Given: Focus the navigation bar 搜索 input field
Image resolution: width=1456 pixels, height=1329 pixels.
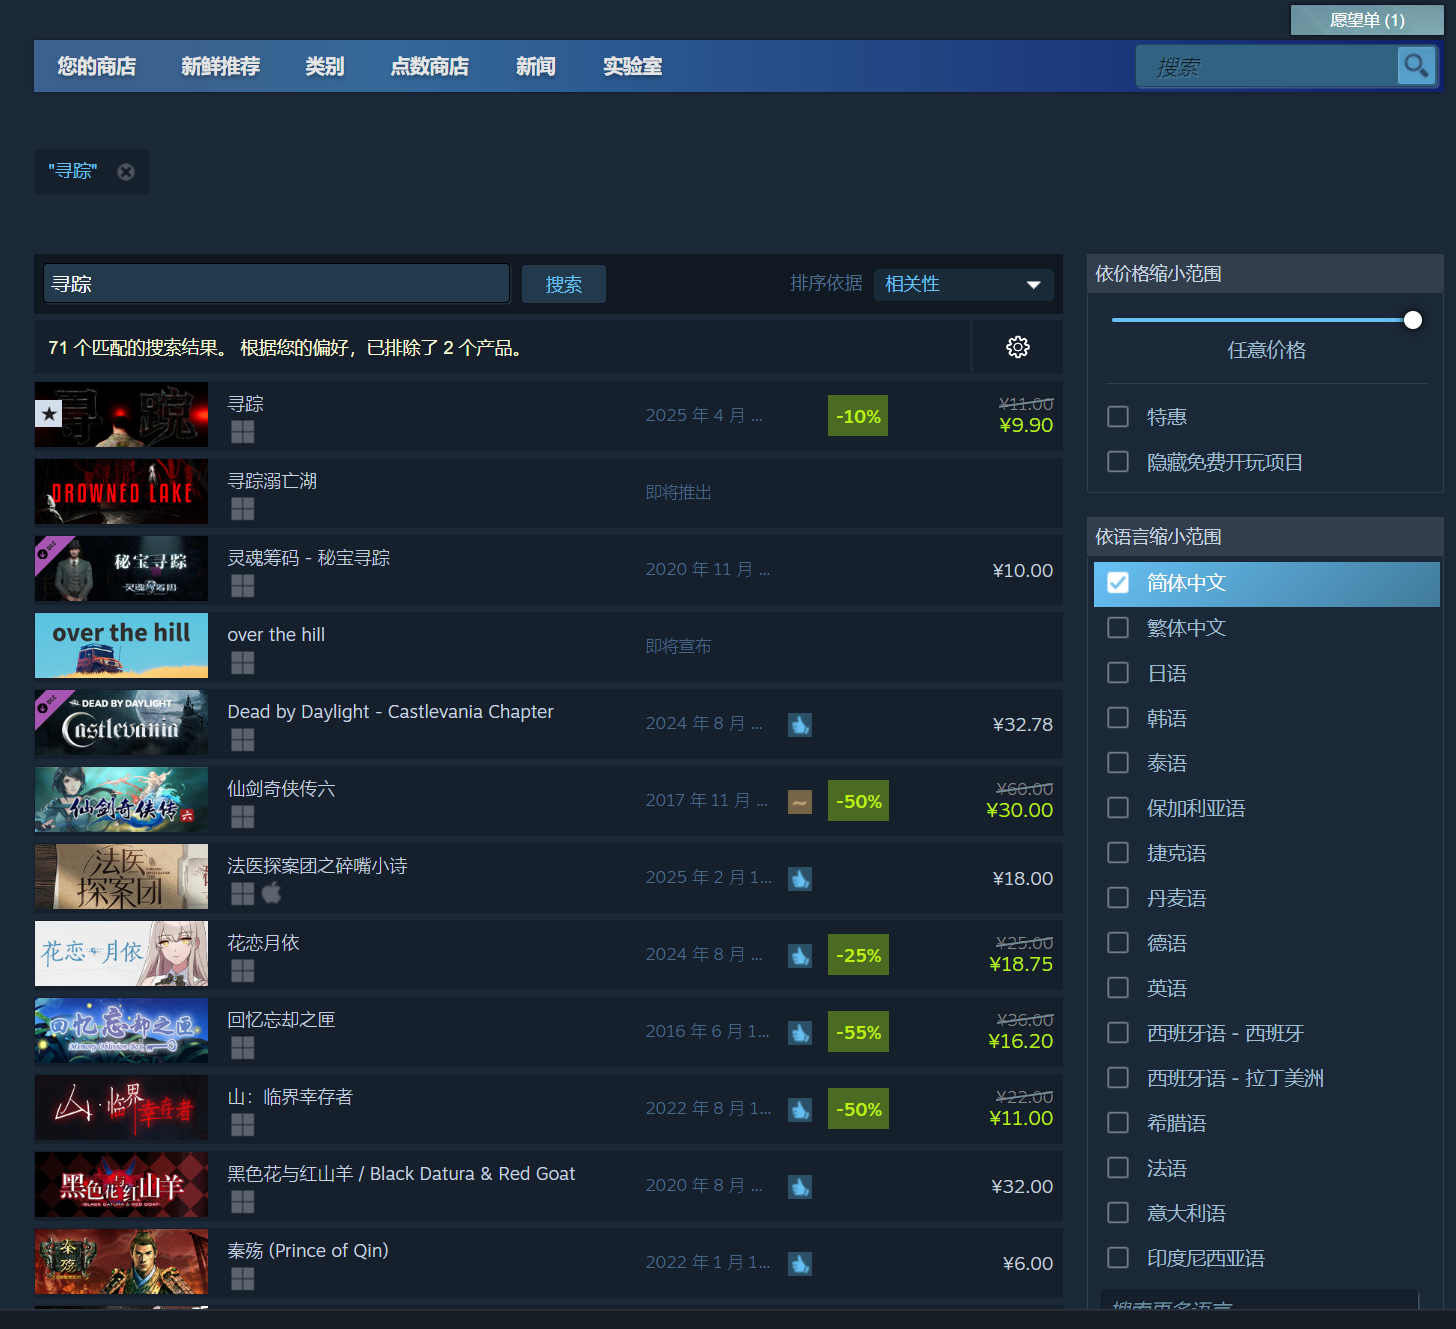Looking at the screenshot, I should tap(1267, 67).
